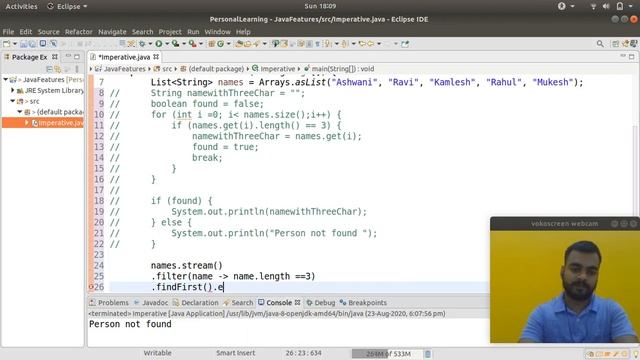Open the Debug launch dropdown arrow
This screenshot has width=640, height=360.
[150, 44]
